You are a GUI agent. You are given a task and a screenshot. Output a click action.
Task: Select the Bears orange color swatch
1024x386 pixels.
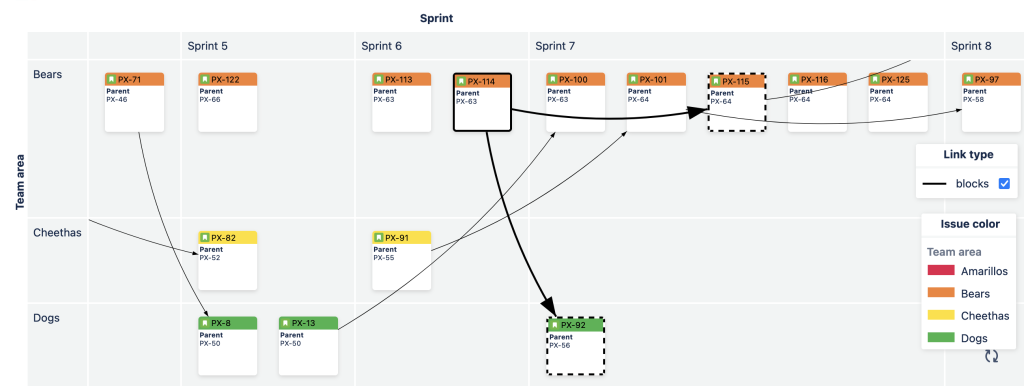[940, 294]
